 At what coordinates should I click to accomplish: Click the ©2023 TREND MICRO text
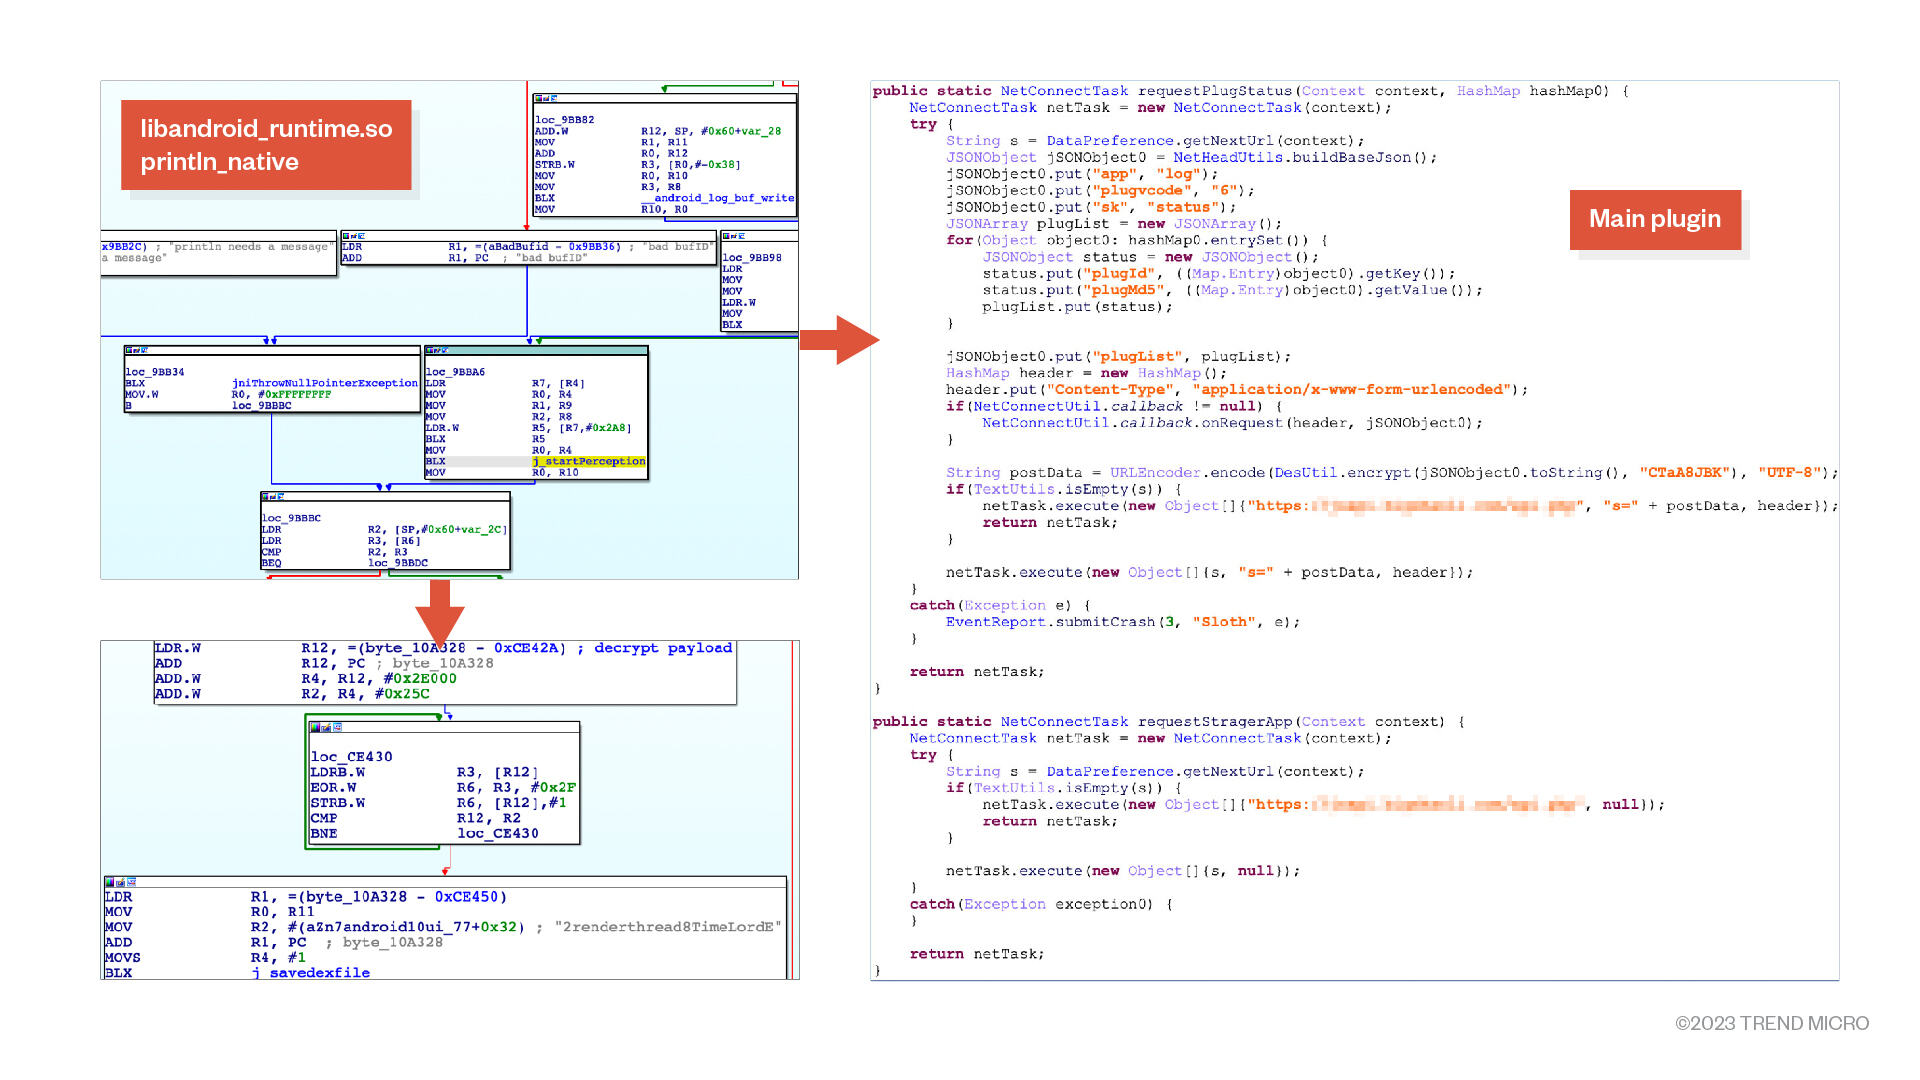click(1771, 1023)
